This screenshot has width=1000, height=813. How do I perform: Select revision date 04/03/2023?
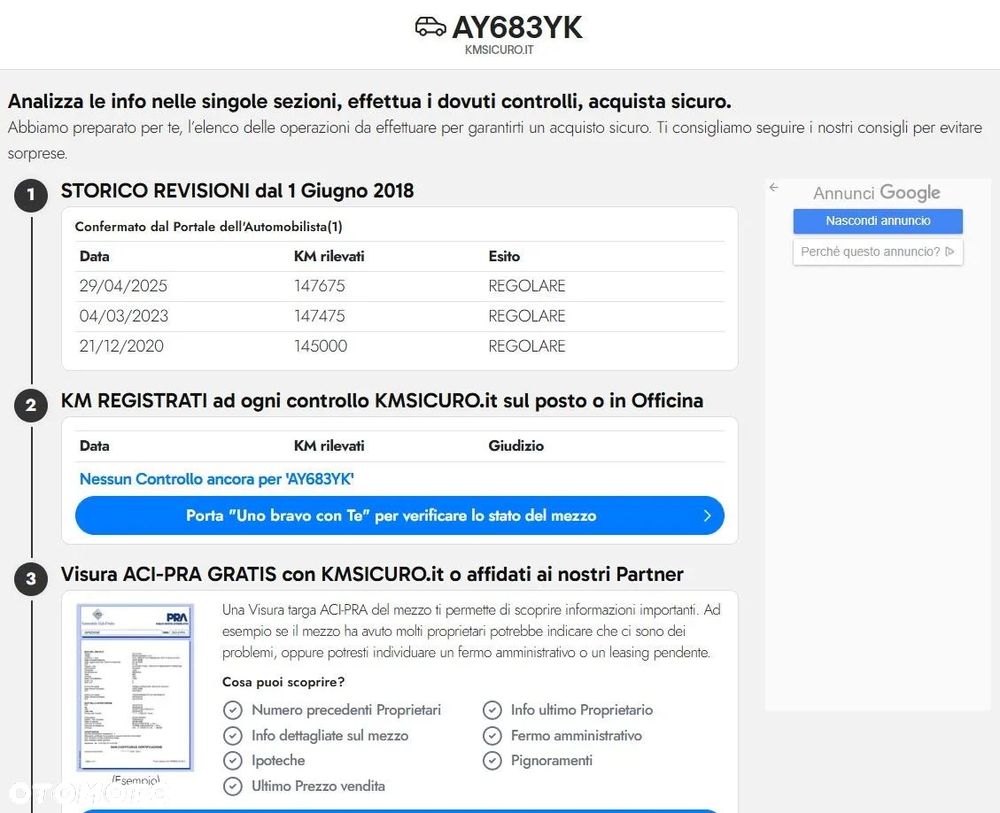click(x=124, y=316)
